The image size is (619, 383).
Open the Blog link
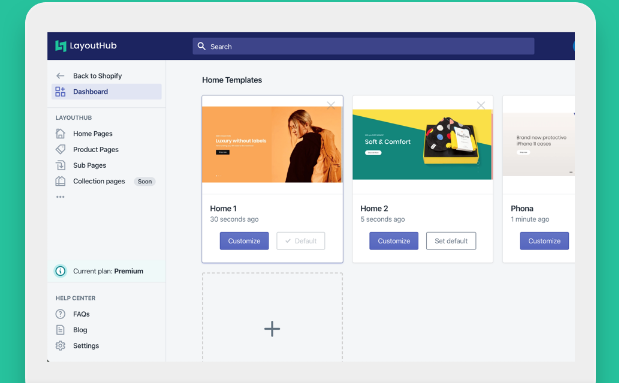pyautogui.click(x=80, y=330)
